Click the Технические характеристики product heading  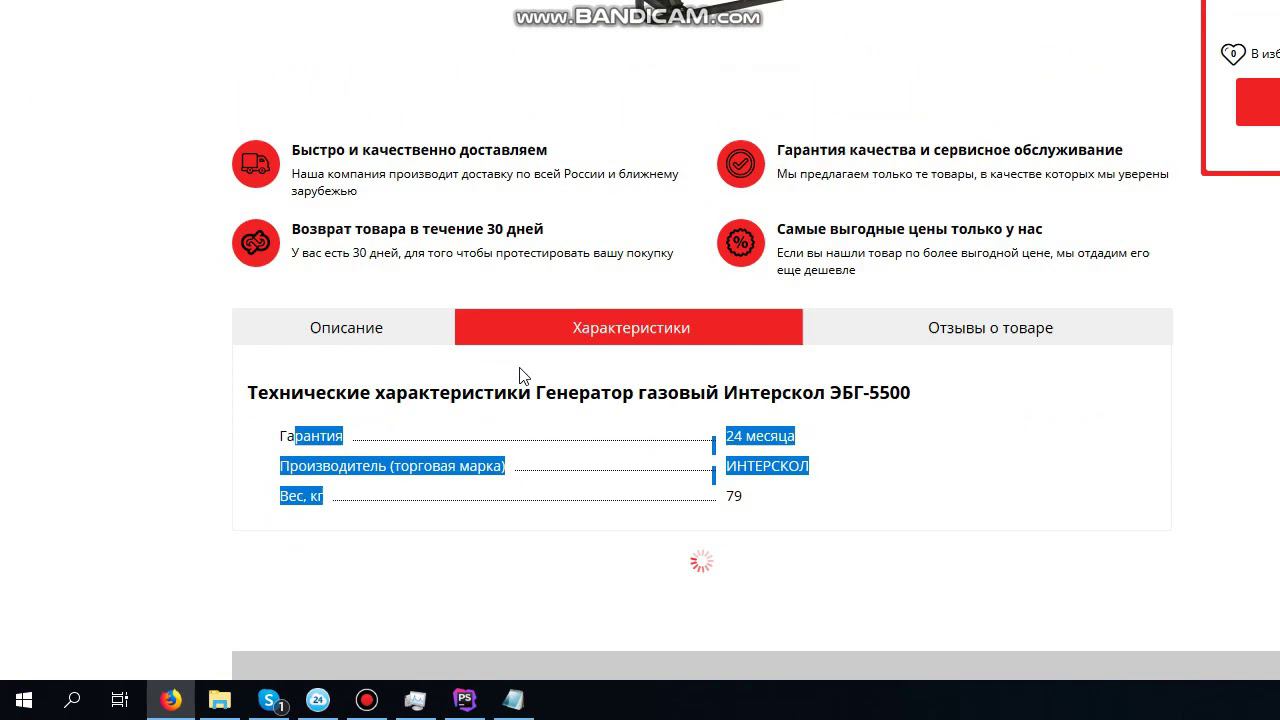pyautogui.click(x=579, y=392)
